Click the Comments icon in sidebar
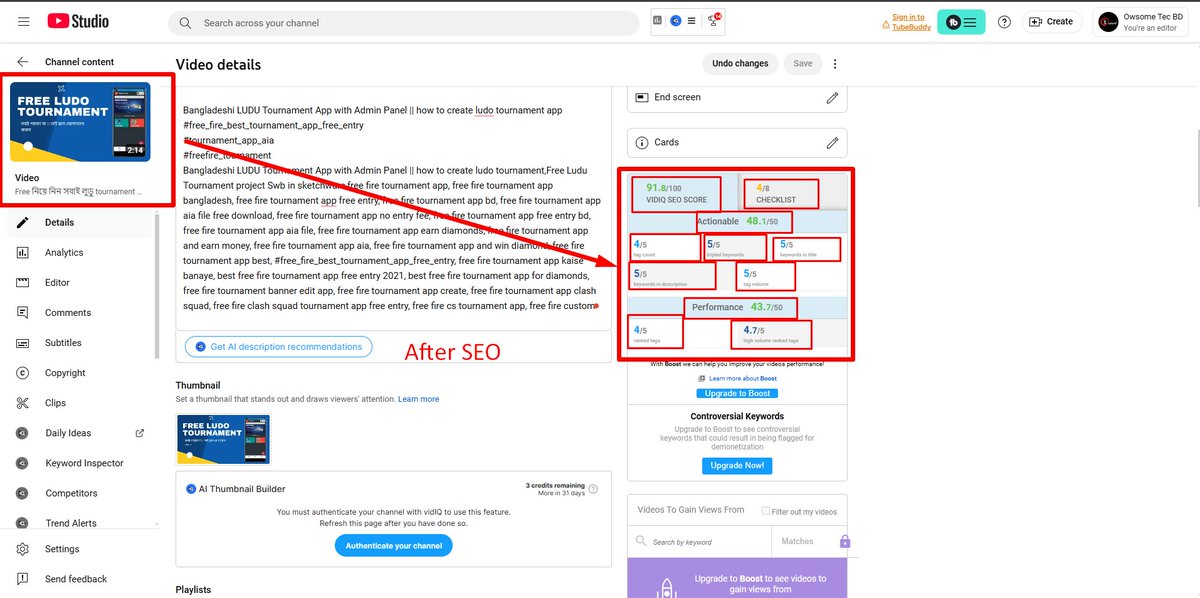This screenshot has height=598, width=1200. click(23, 313)
